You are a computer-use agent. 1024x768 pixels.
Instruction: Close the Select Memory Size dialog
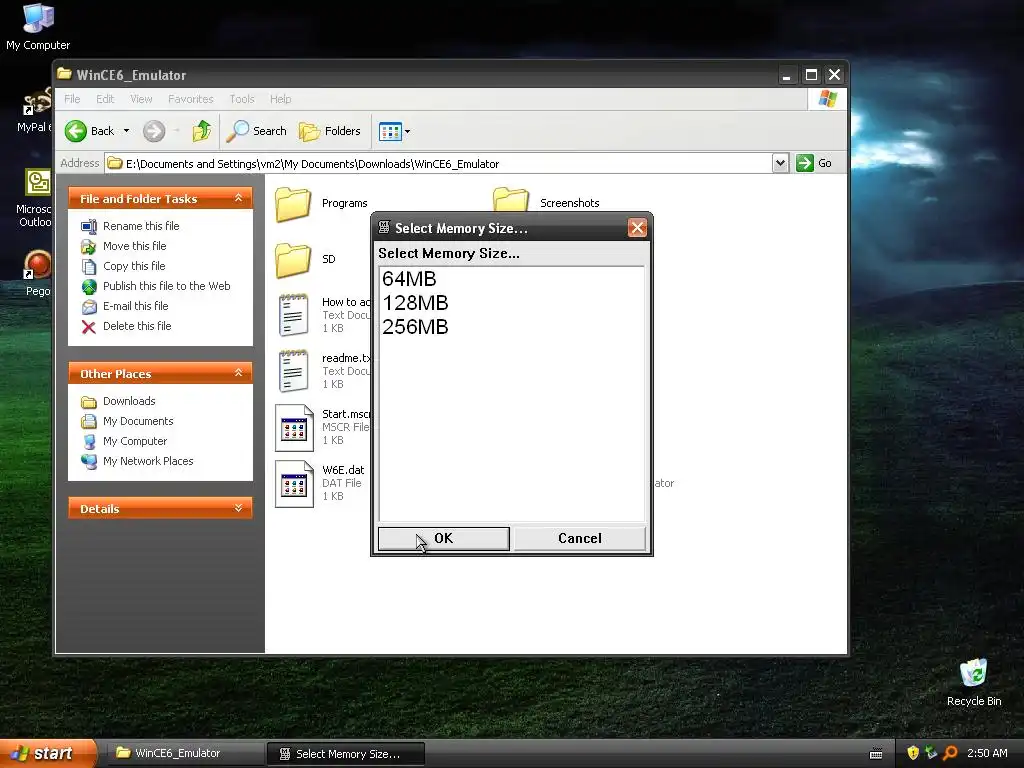(x=637, y=228)
